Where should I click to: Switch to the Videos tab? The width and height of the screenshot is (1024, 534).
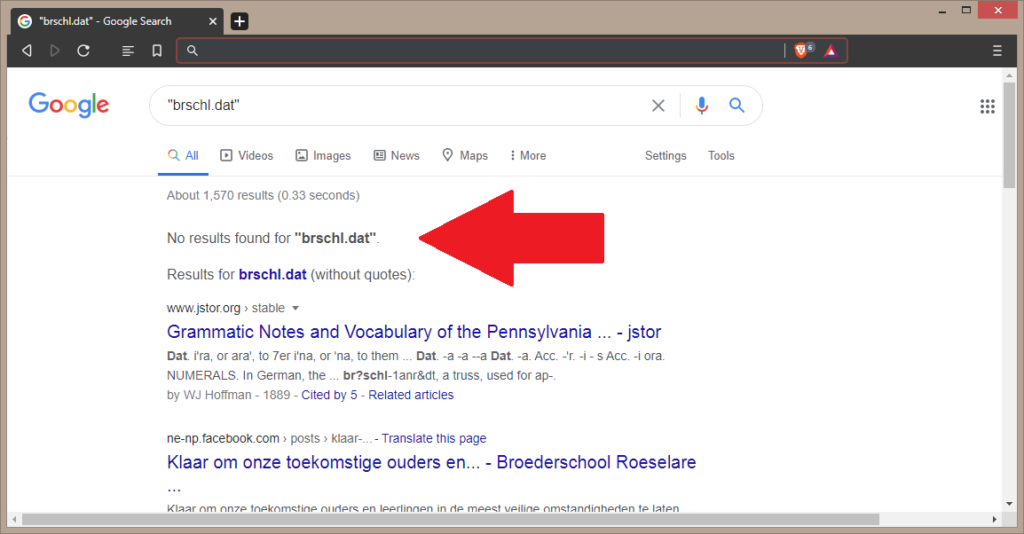pyautogui.click(x=247, y=155)
